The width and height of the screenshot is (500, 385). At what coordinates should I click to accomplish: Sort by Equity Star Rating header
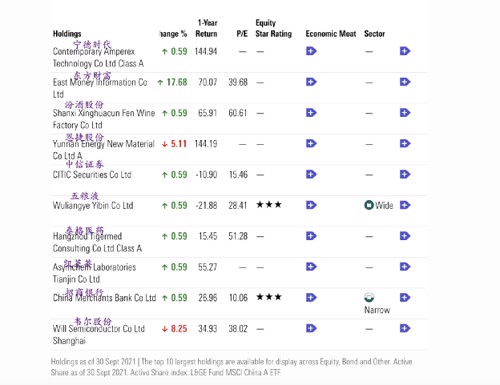pyautogui.click(x=273, y=28)
